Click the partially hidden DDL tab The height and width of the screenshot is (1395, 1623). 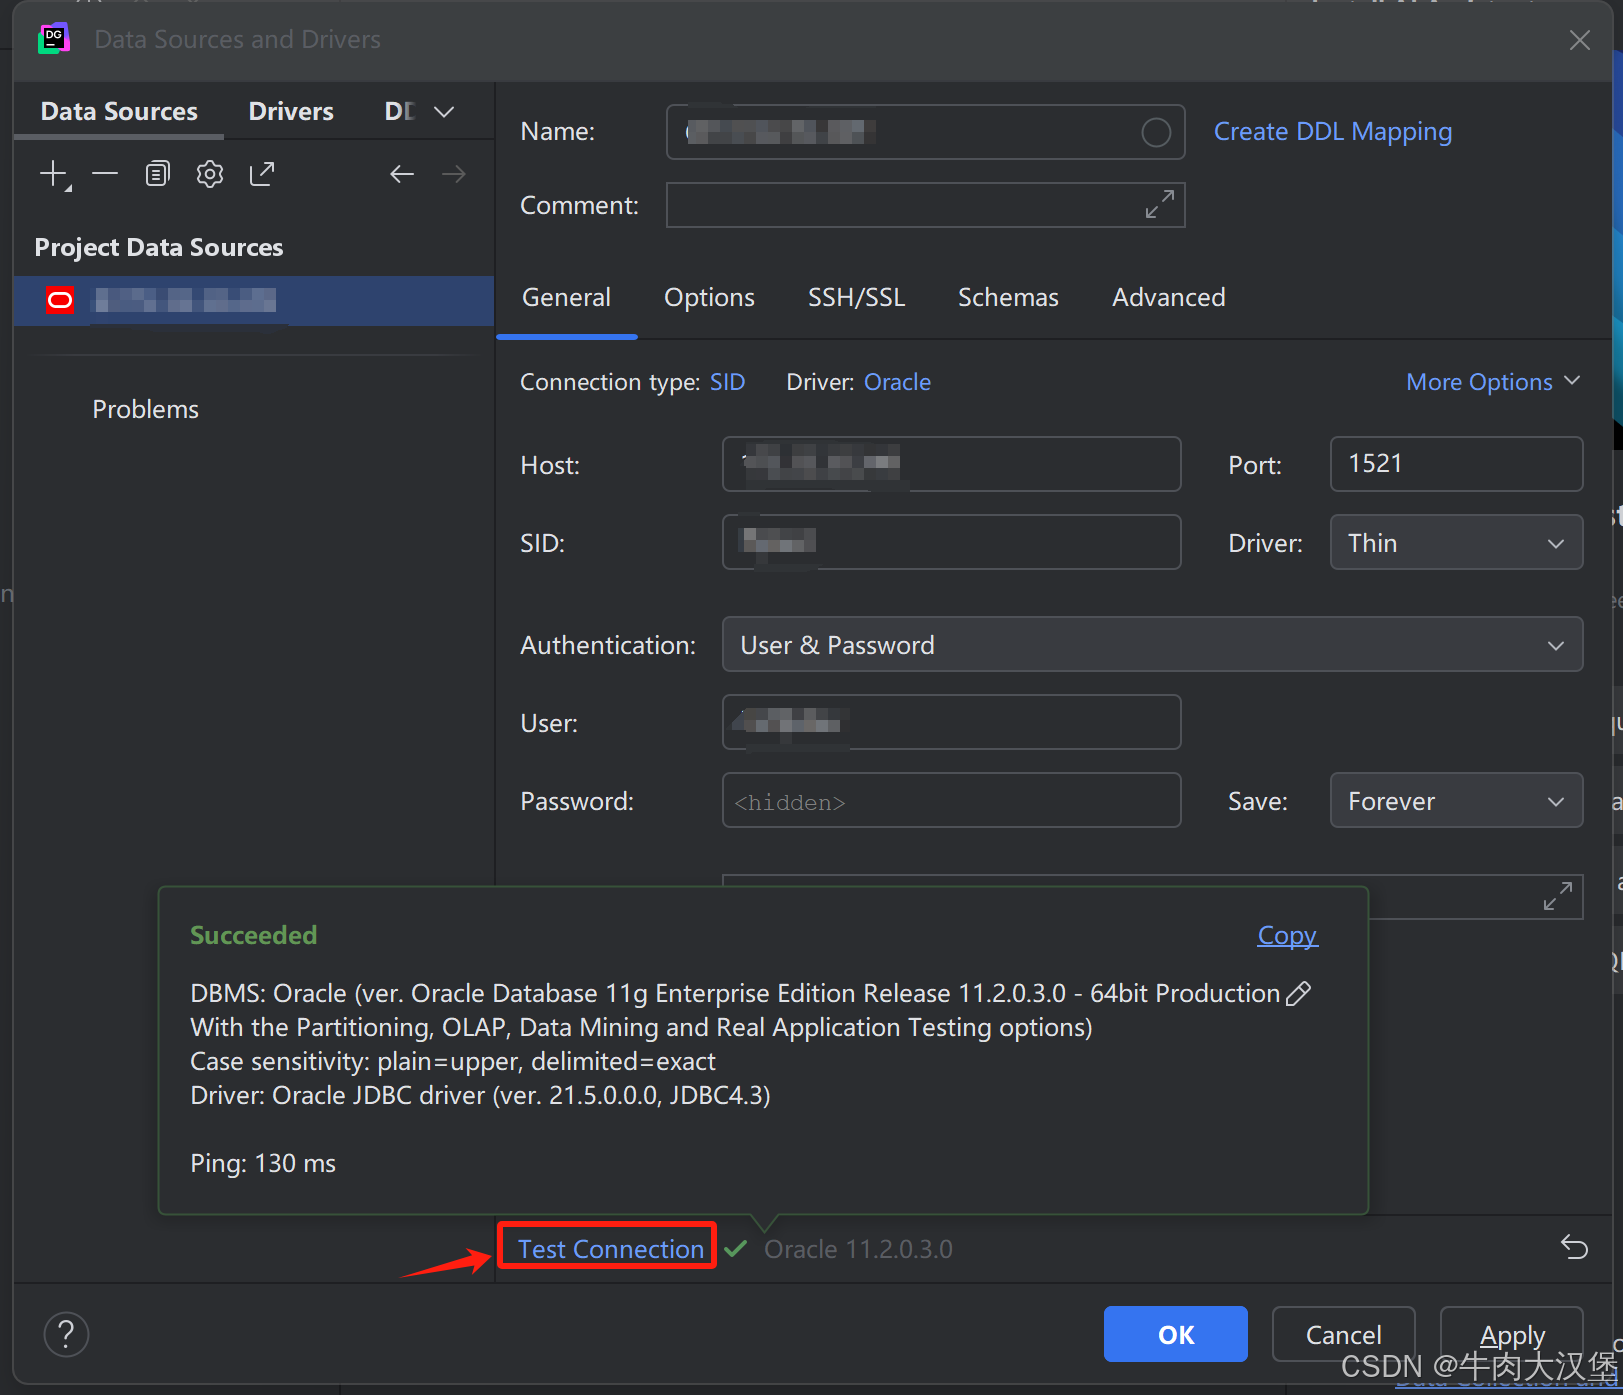point(399,111)
